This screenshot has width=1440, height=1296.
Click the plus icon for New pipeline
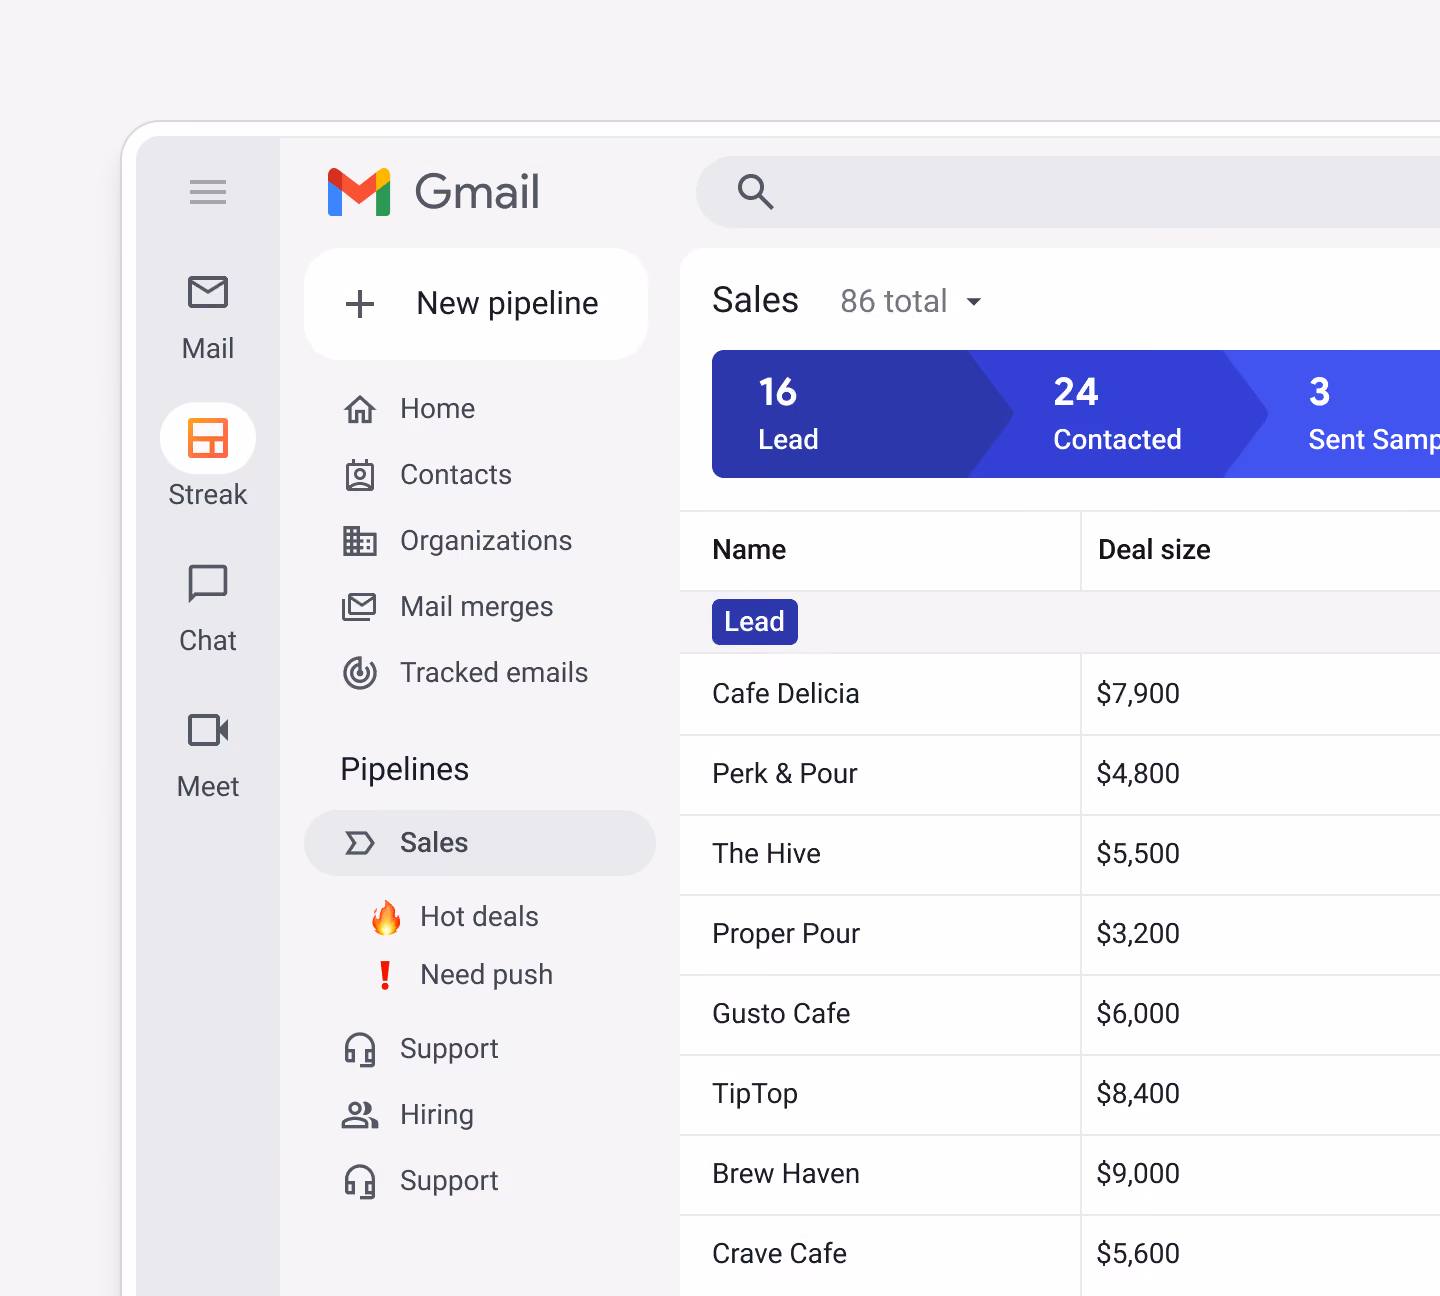tap(360, 304)
